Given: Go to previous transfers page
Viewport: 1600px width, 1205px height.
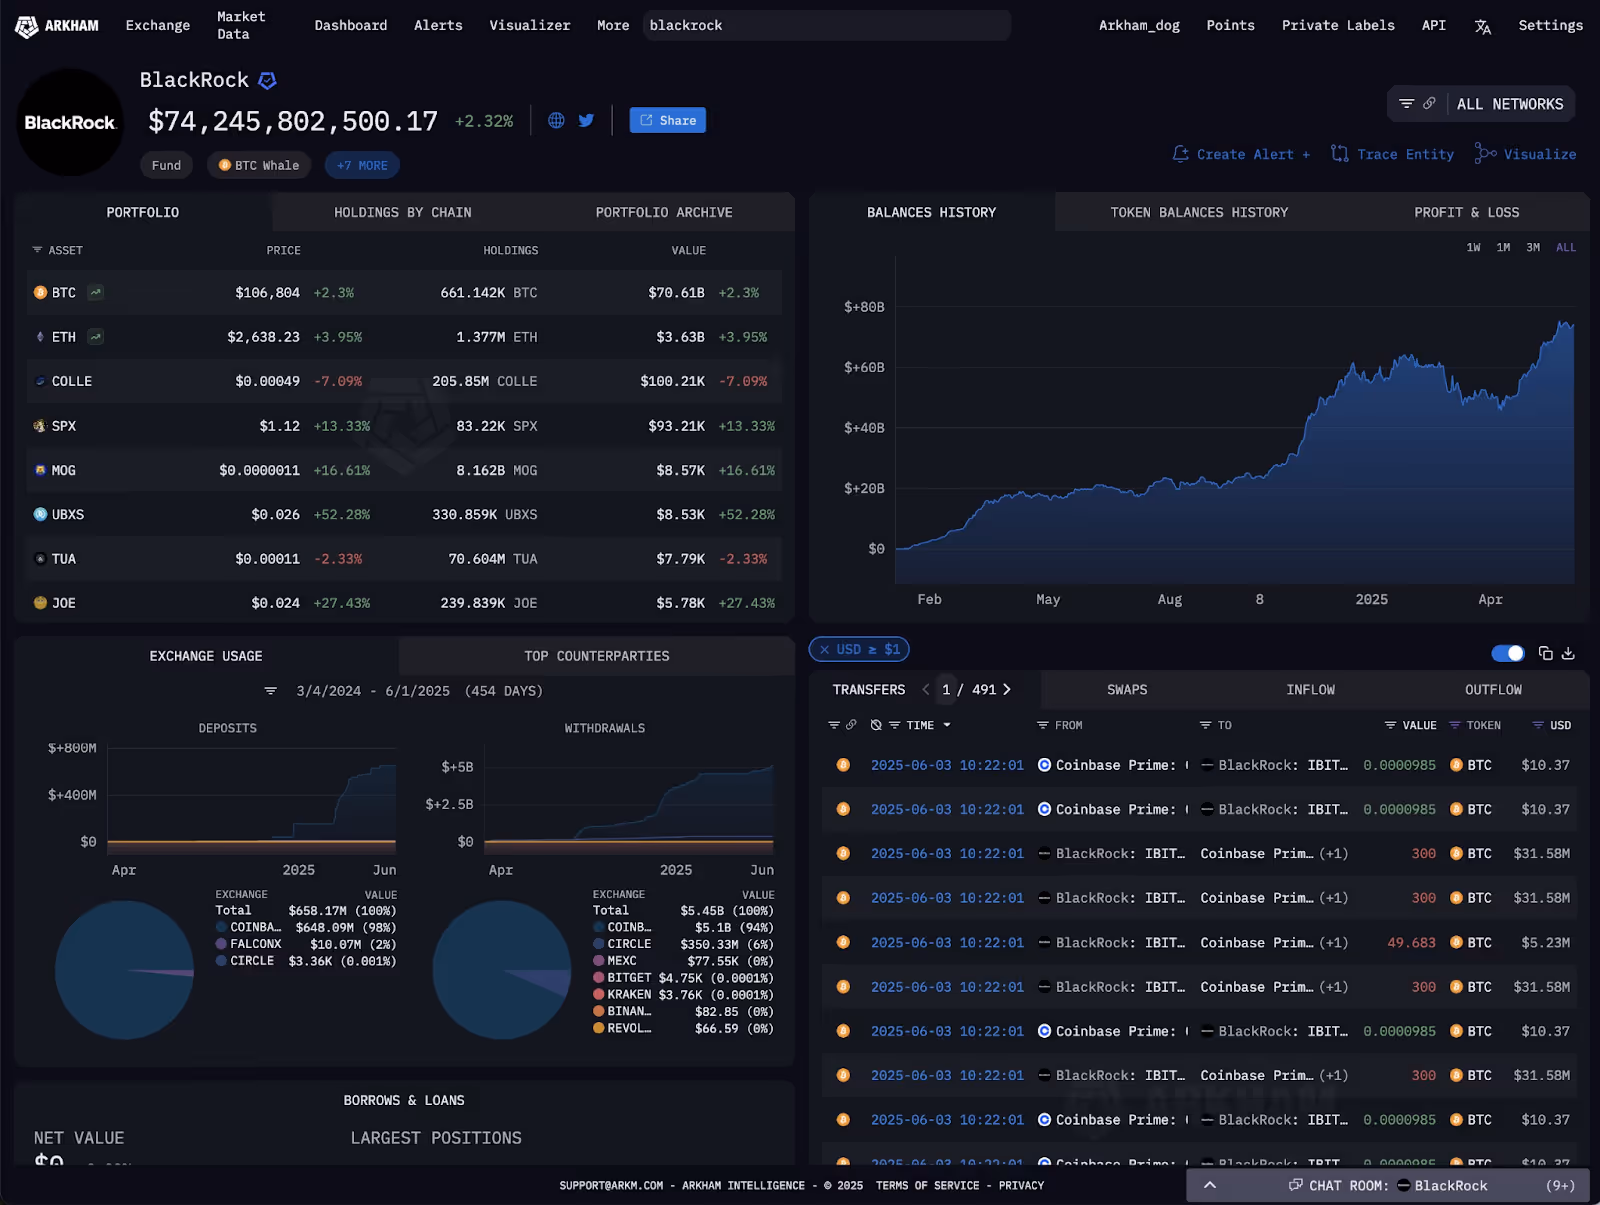Looking at the screenshot, I should pyautogui.click(x=926, y=689).
